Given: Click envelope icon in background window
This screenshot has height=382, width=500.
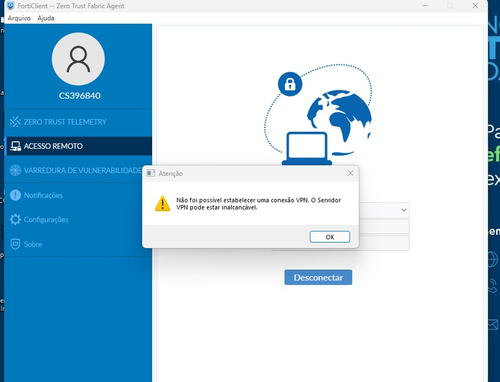Looking at the screenshot, I should [x=494, y=324].
